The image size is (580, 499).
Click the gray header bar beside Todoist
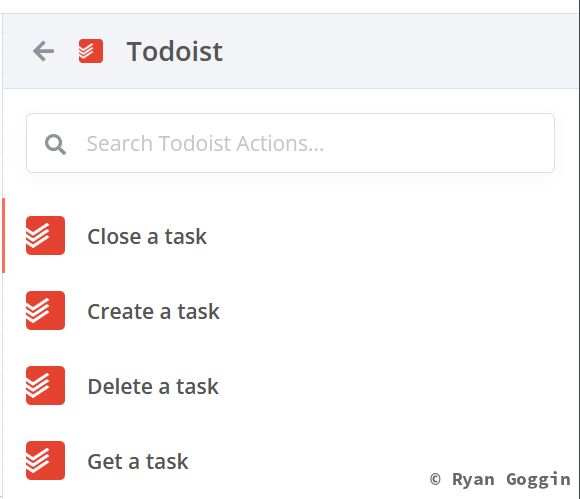399,51
